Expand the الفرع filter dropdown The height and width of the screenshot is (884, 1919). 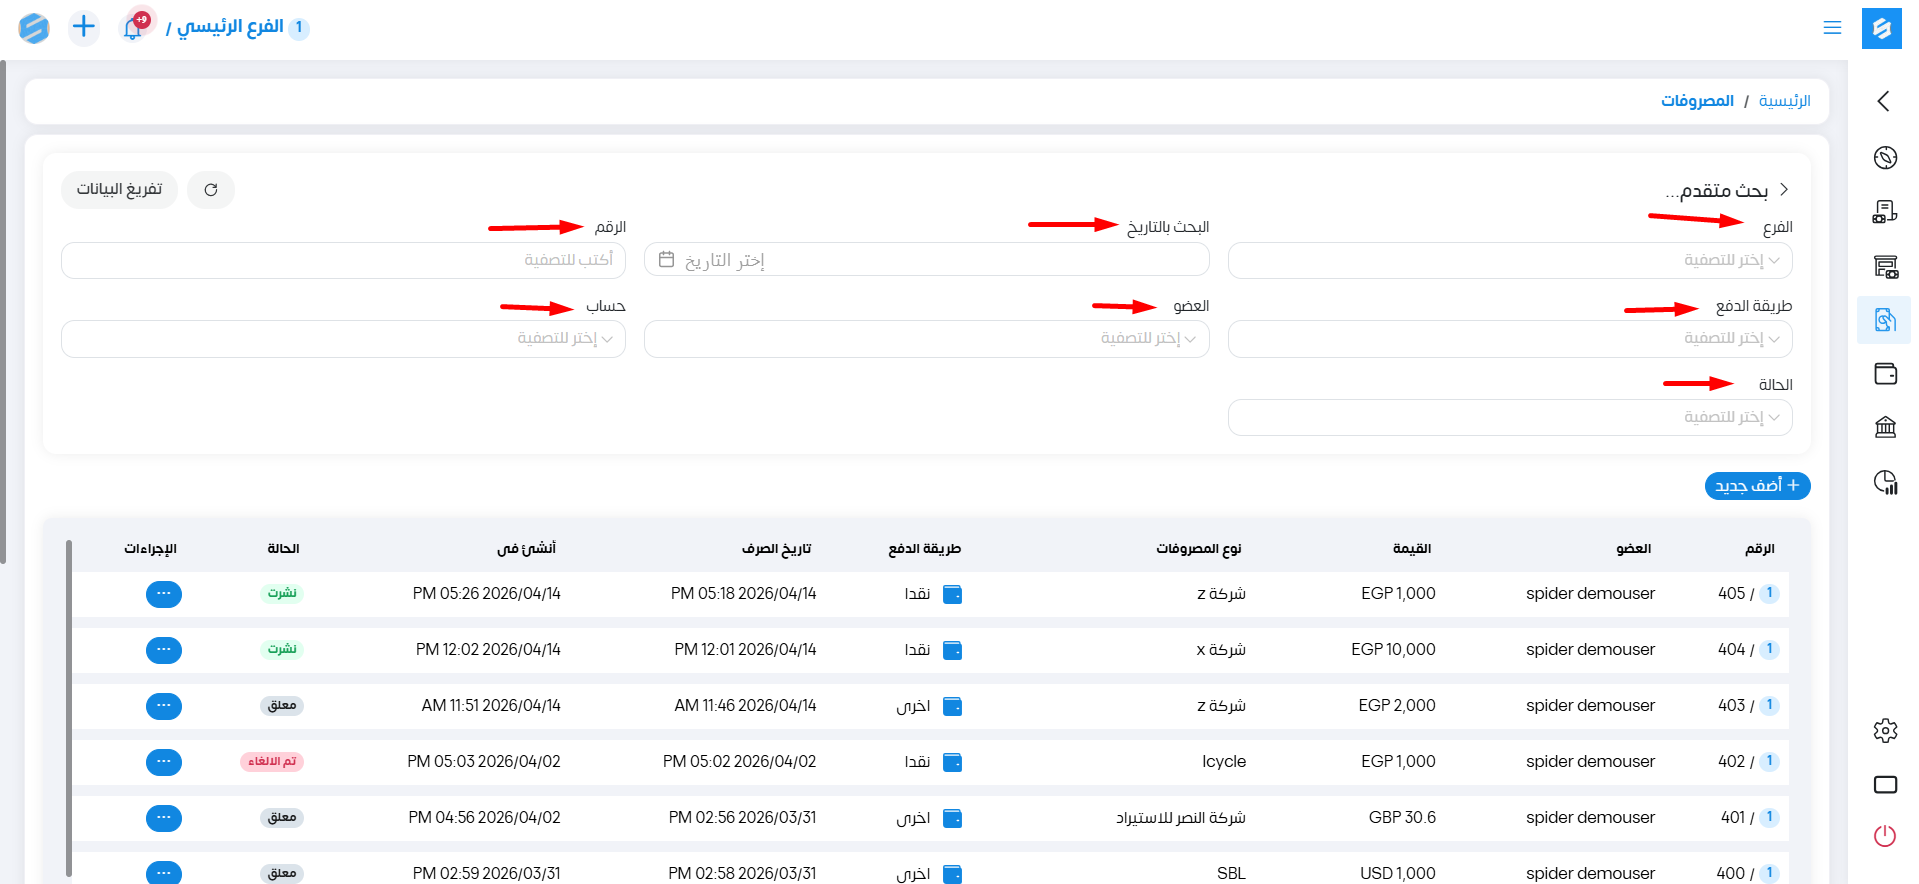(x=1509, y=261)
